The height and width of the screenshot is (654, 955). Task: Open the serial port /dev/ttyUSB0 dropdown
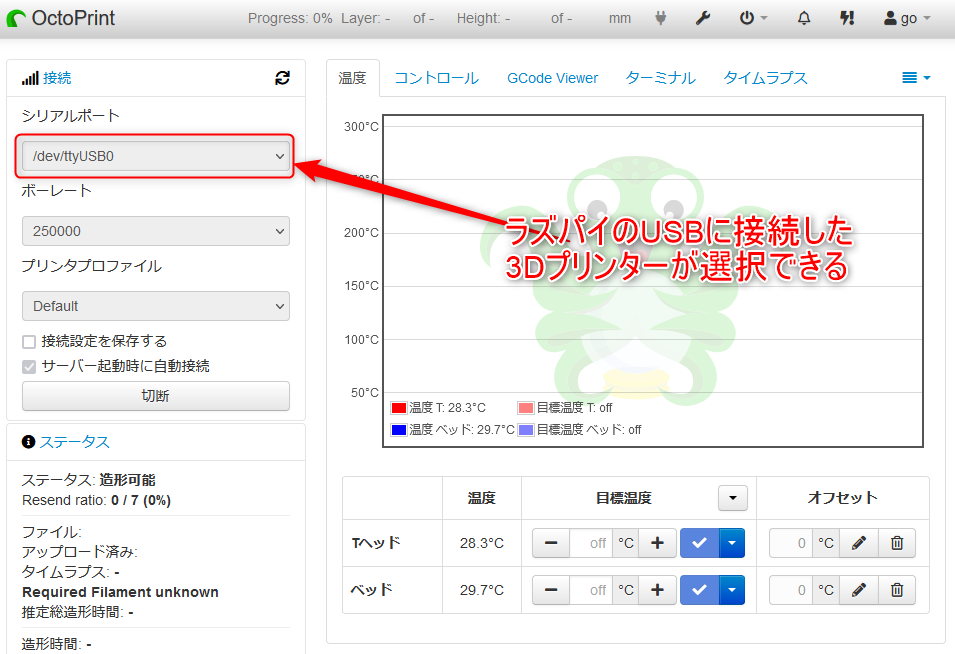coord(155,156)
